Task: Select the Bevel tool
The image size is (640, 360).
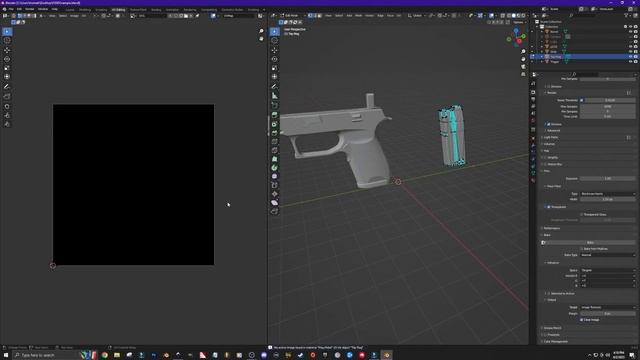Action: 275,133
